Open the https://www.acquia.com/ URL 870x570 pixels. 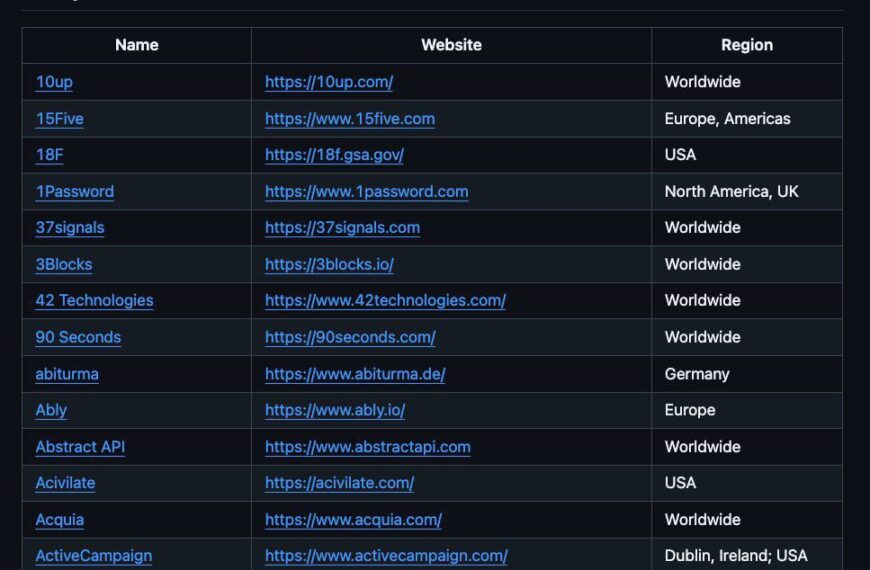(353, 520)
